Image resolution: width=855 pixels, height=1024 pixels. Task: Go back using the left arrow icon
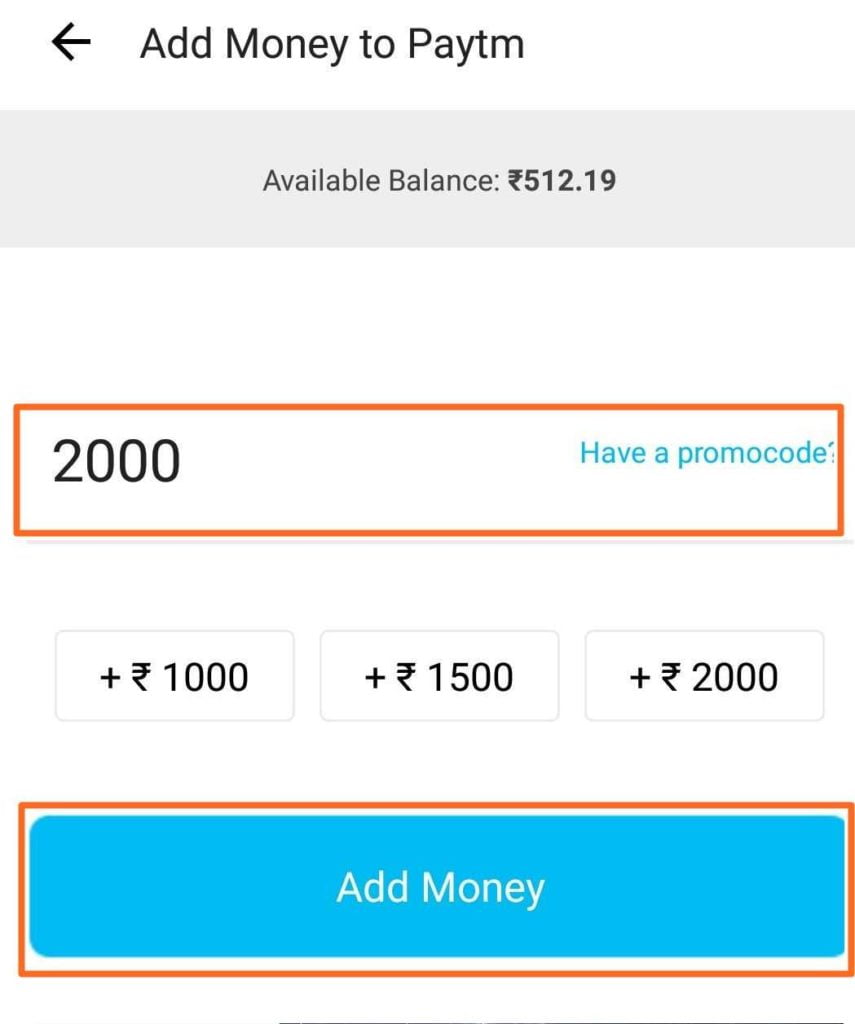71,43
